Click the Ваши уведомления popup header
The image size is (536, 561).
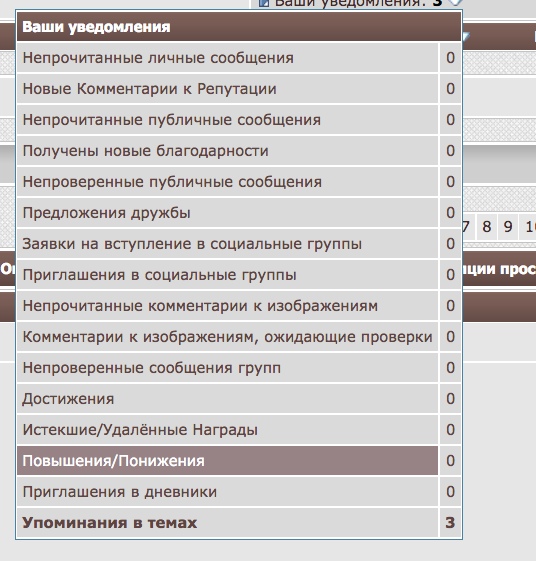click(x=239, y=27)
